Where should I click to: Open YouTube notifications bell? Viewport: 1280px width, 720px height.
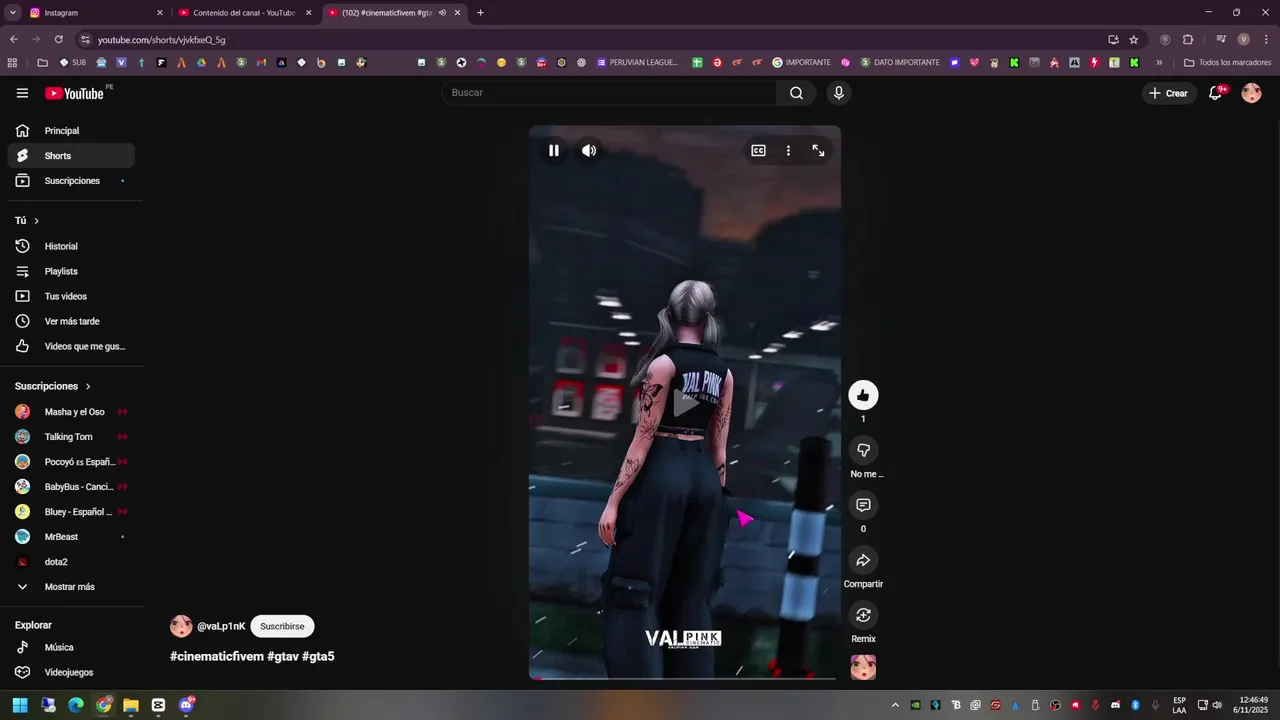point(1216,93)
